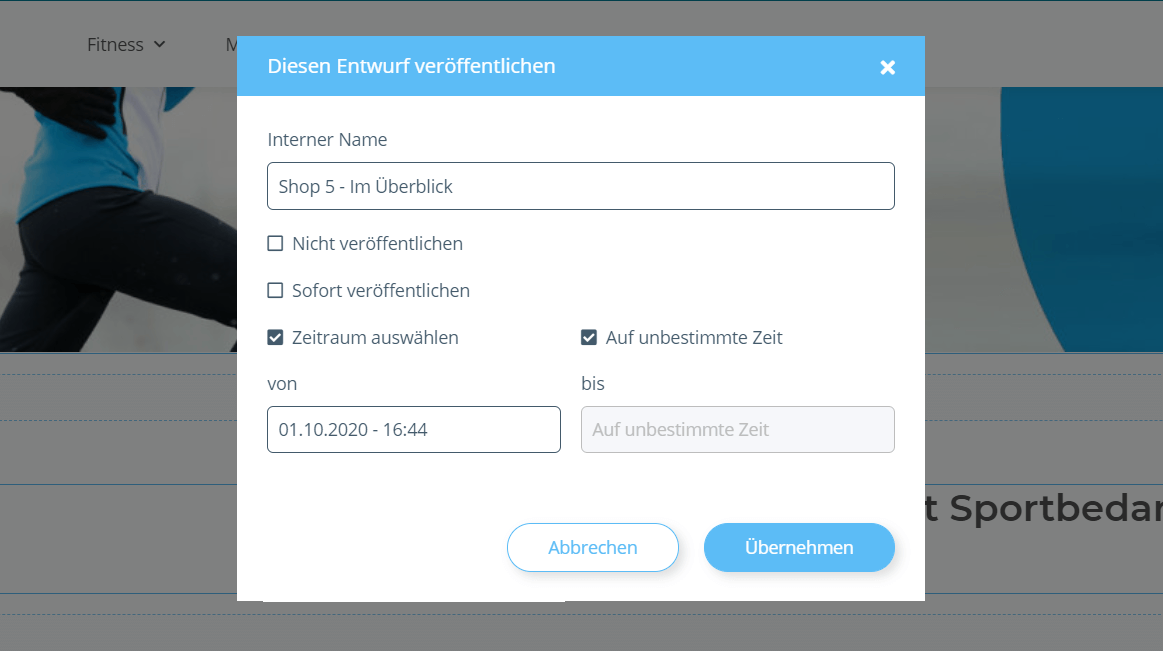Close the publish draft dialog
This screenshot has height=651, width=1163.
(x=887, y=67)
